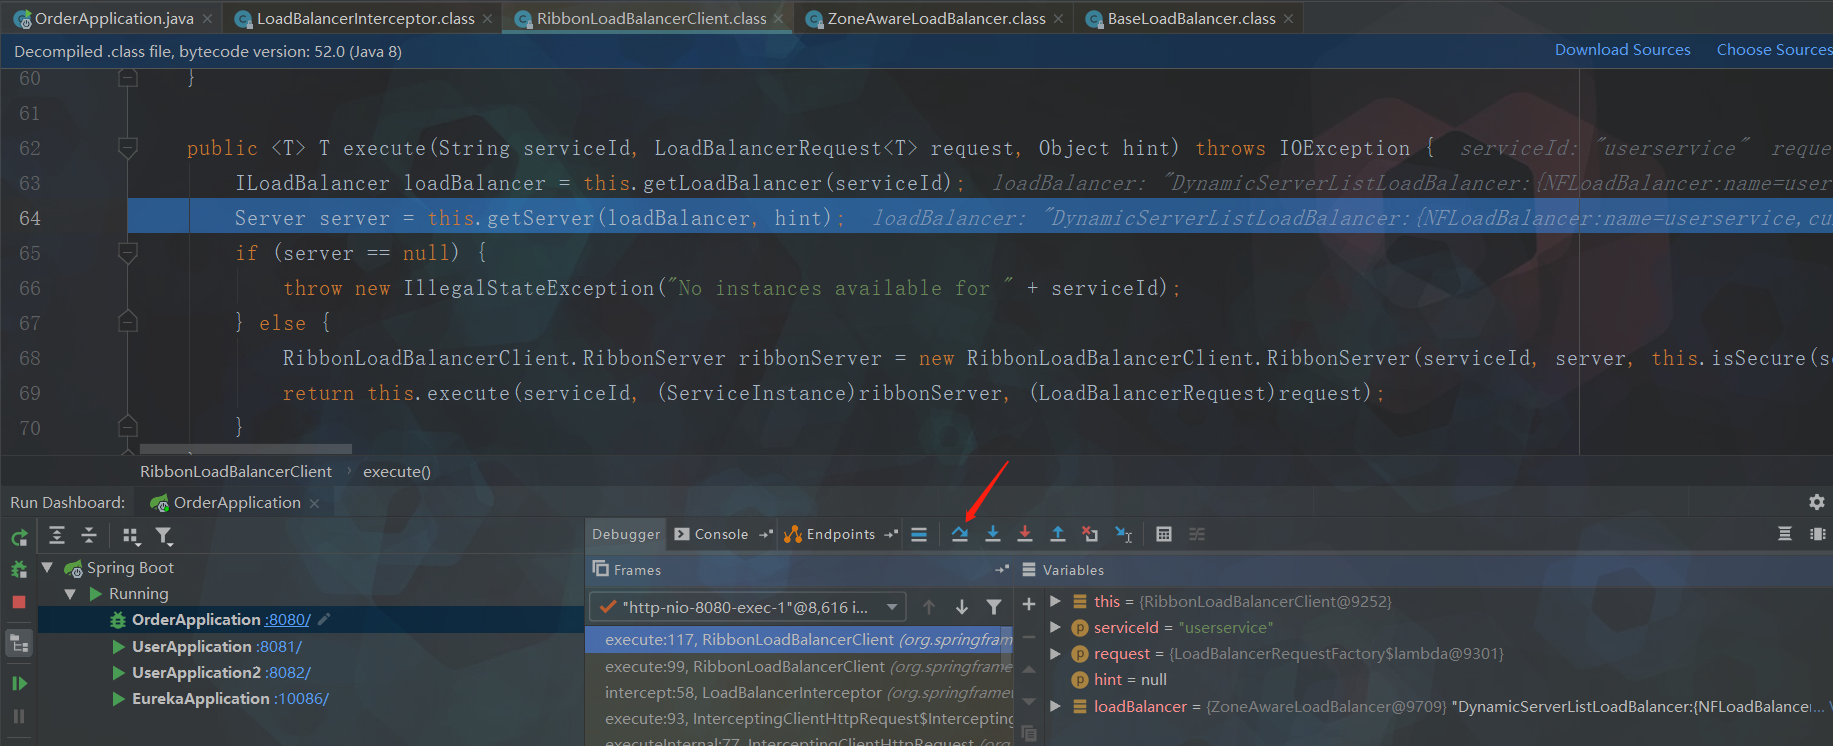
Task: Select the next frame down arrow
Action: coord(962,607)
